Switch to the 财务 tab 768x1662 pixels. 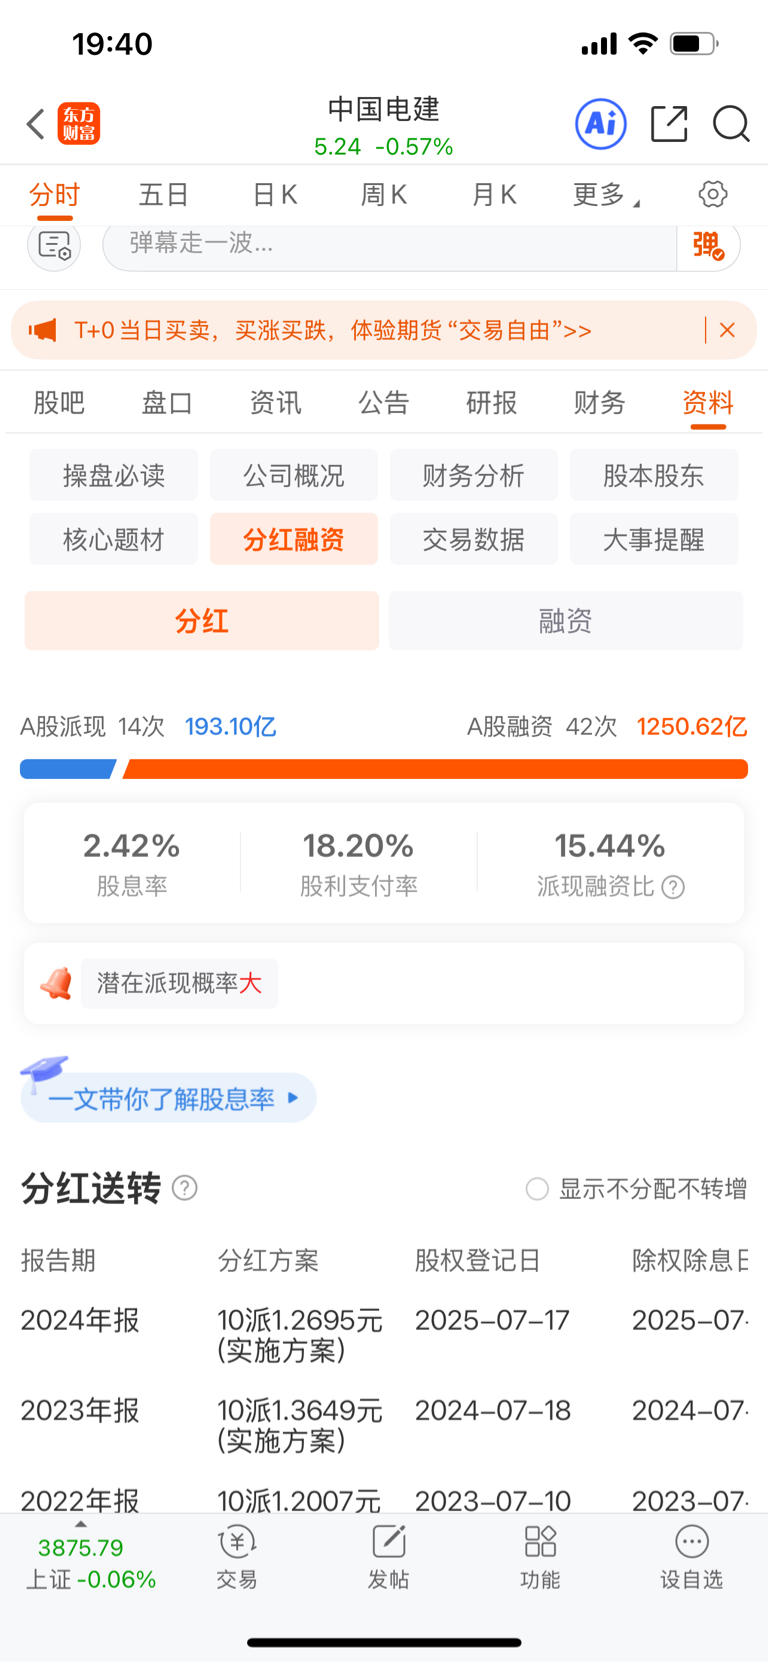pyautogui.click(x=599, y=403)
